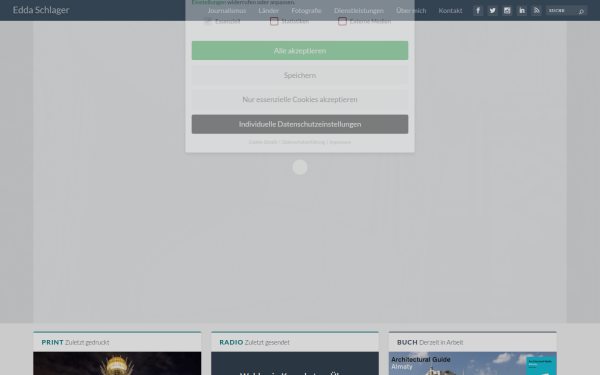
Task: Open Individuelle Datenschutzeinstellungen
Action: click(300, 124)
